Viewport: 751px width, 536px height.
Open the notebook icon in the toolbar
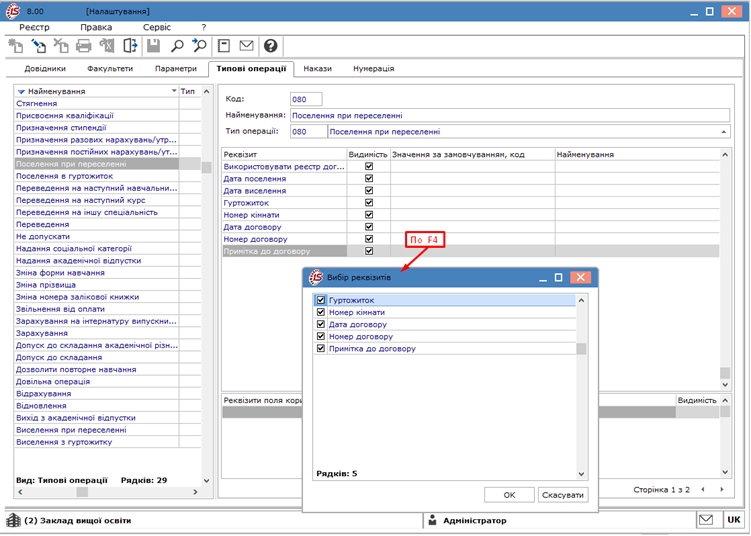point(224,46)
